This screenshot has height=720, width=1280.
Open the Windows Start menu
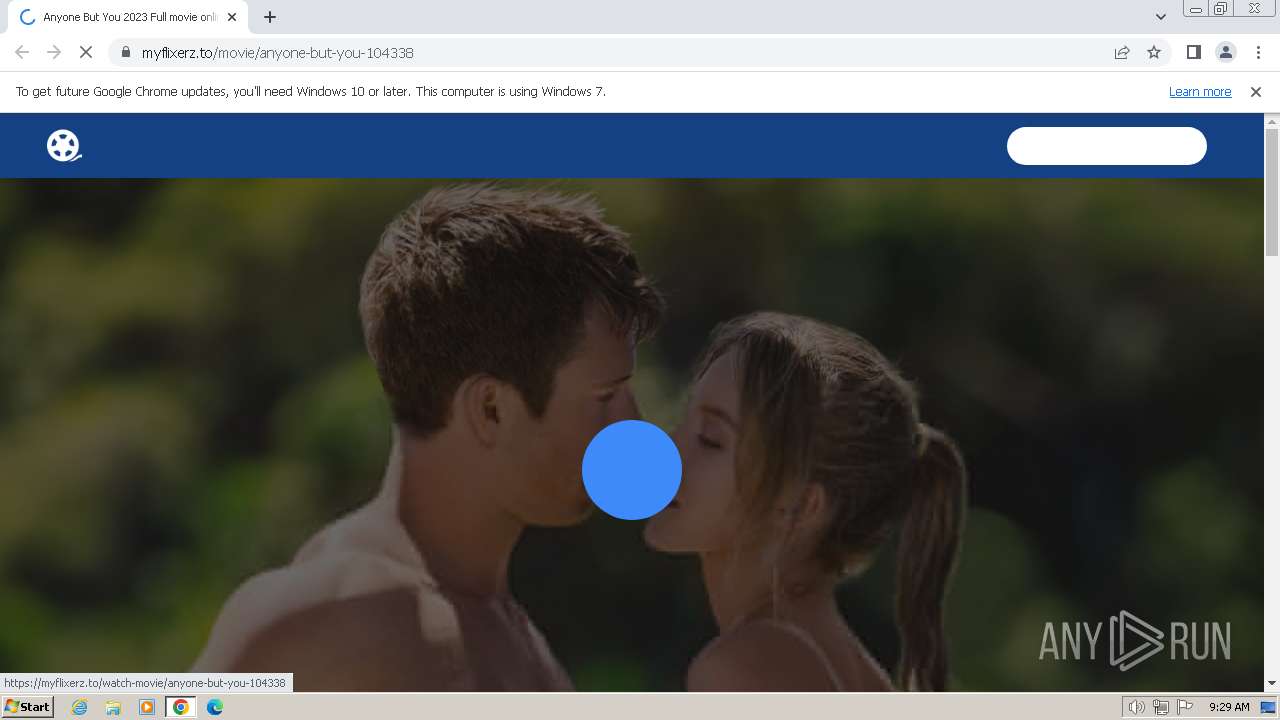(28, 707)
